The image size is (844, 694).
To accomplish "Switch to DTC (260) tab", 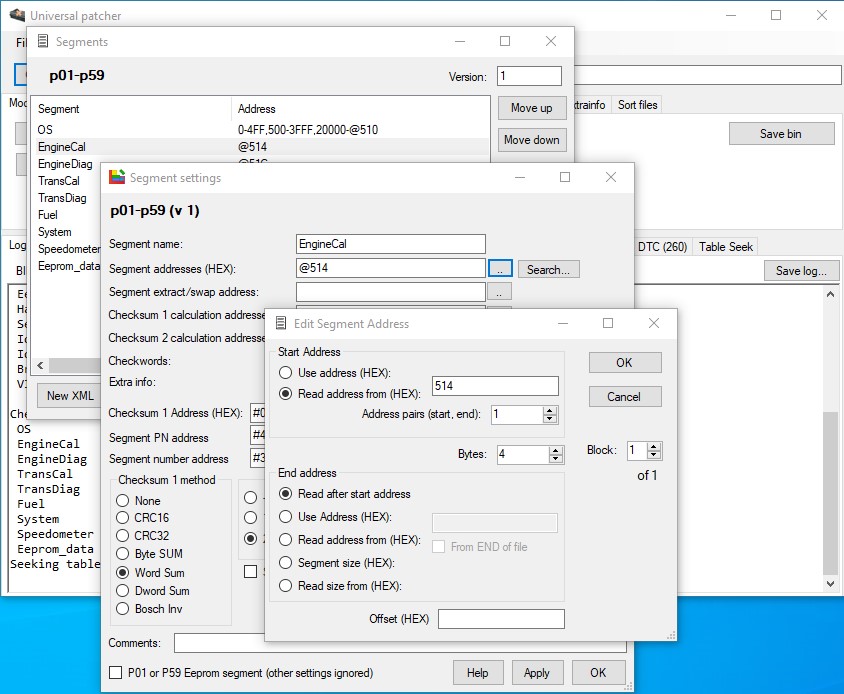I will click(x=663, y=247).
